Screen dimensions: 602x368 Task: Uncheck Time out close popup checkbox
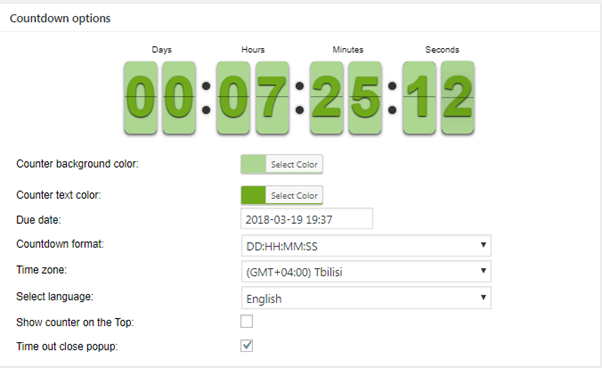point(246,346)
